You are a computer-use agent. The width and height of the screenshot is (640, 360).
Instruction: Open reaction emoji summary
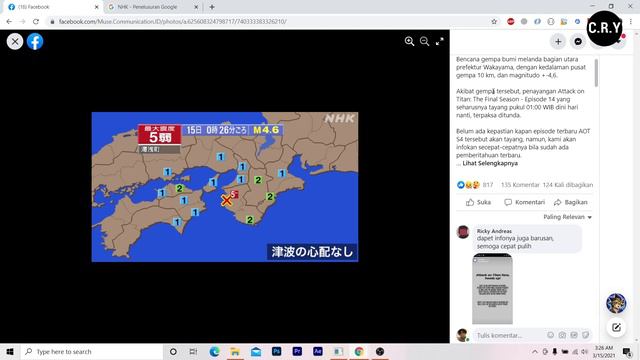pos(468,185)
